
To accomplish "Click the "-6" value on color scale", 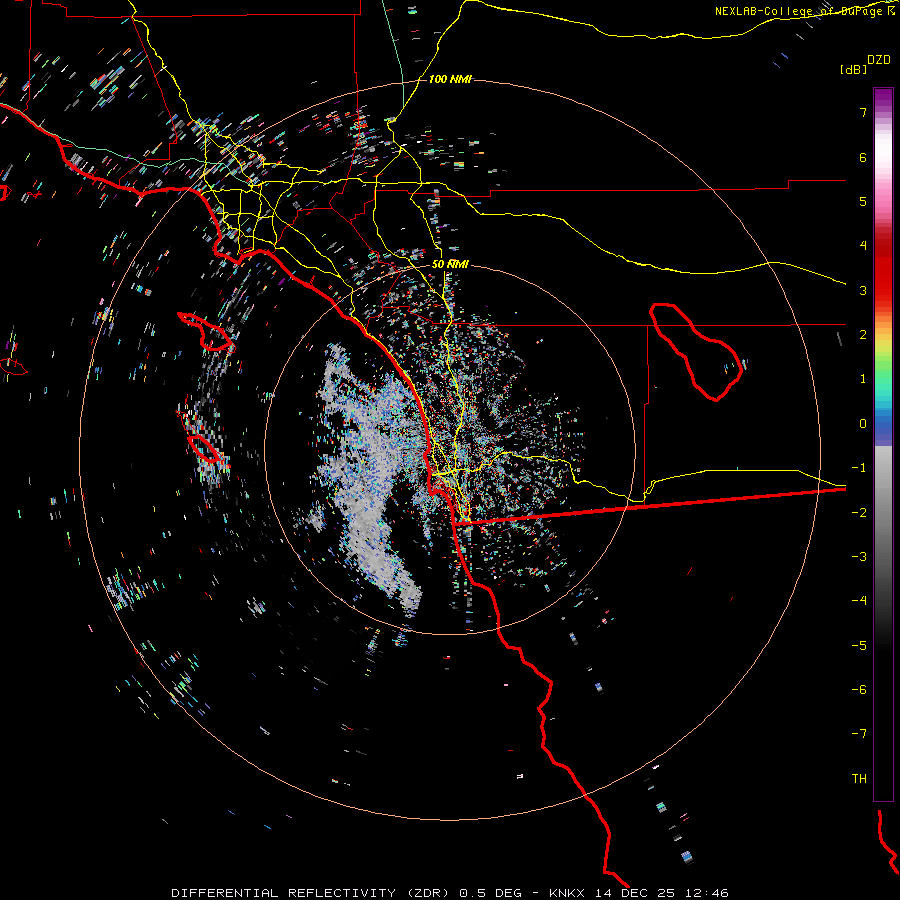I will [x=859, y=690].
